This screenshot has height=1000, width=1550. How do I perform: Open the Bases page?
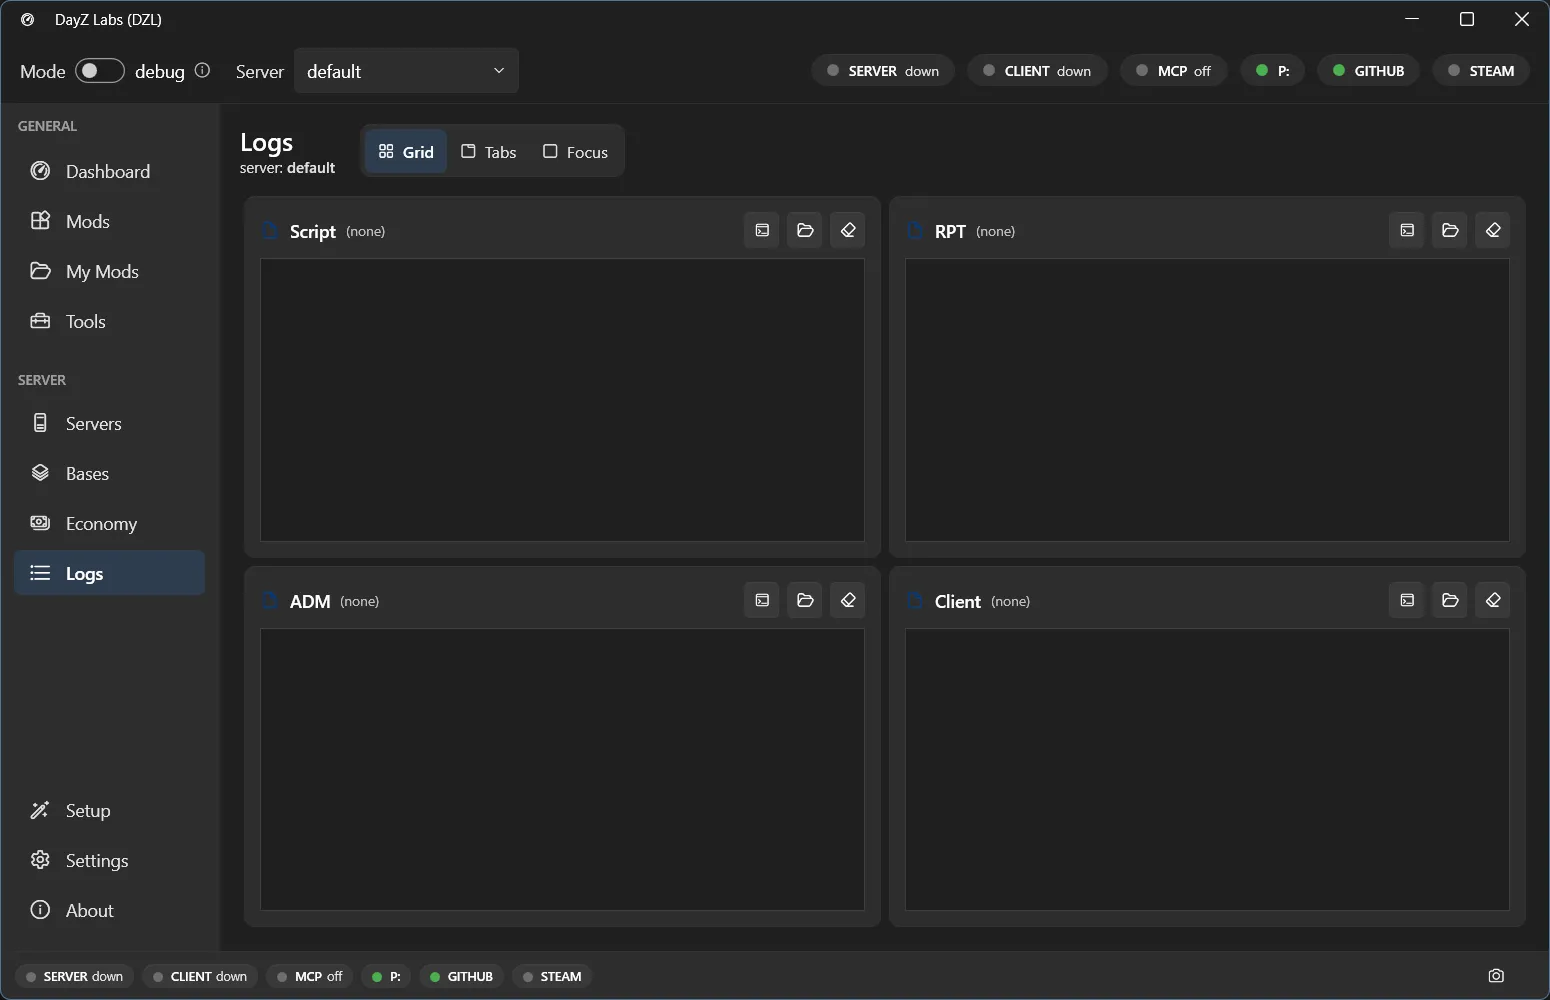coord(109,473)
